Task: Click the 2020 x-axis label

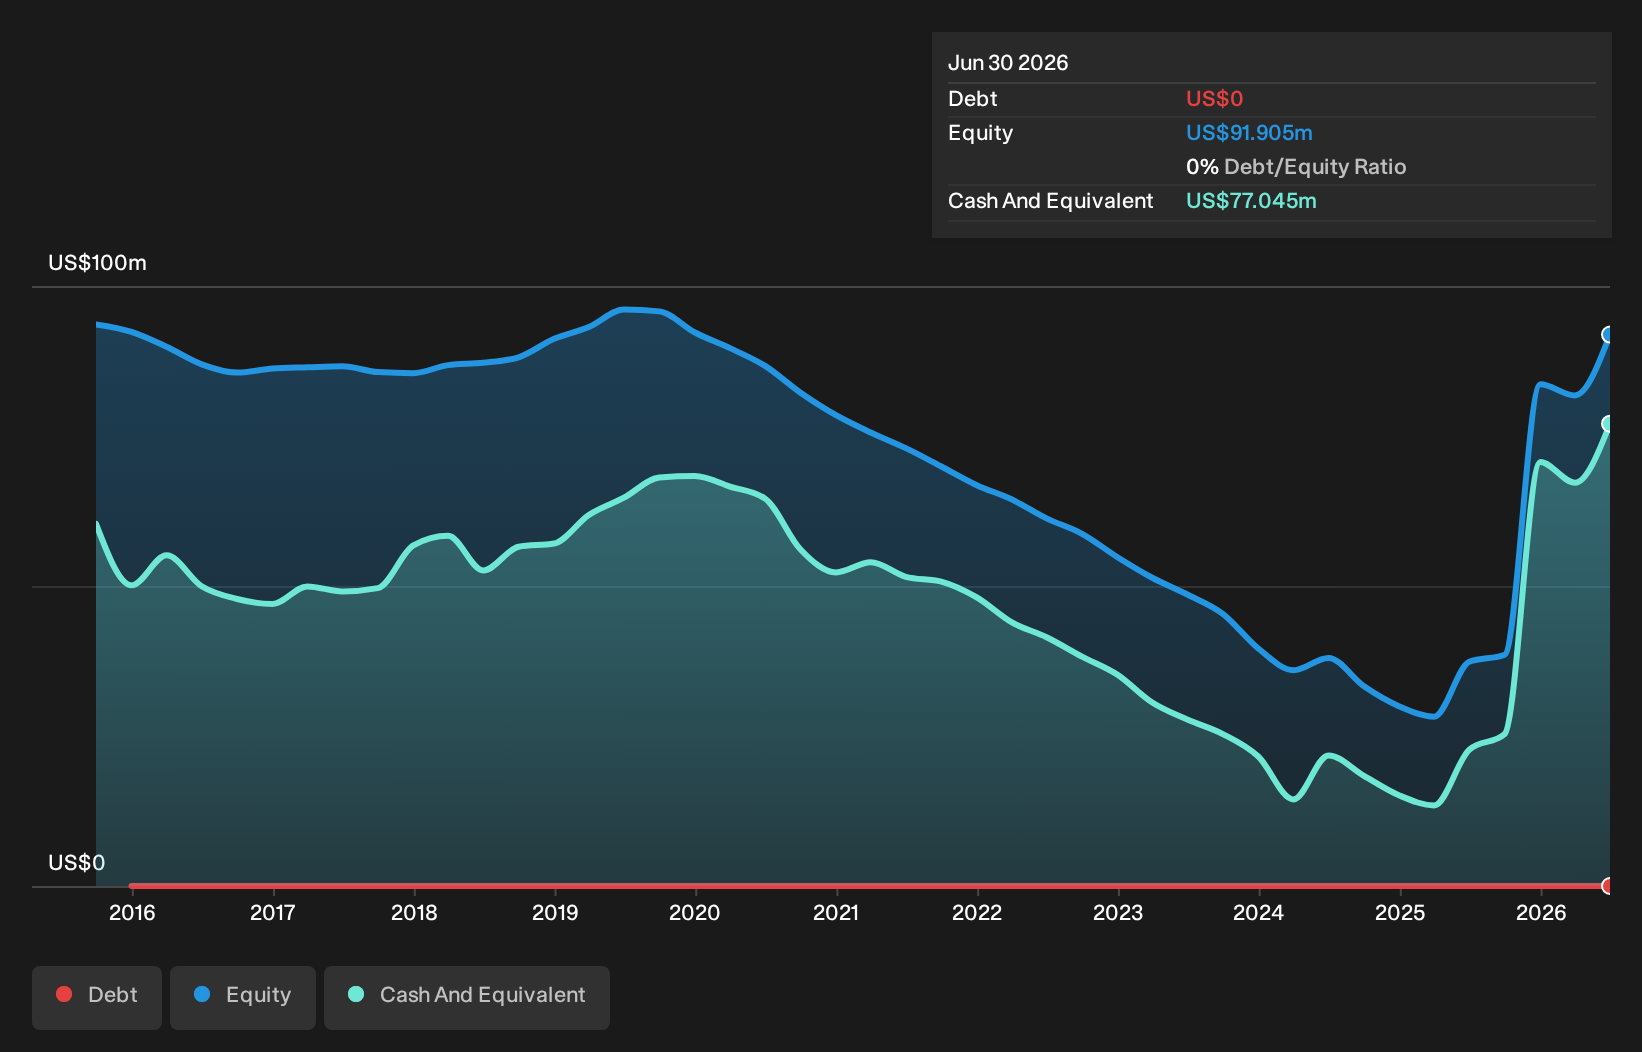Action: (695, 912)
